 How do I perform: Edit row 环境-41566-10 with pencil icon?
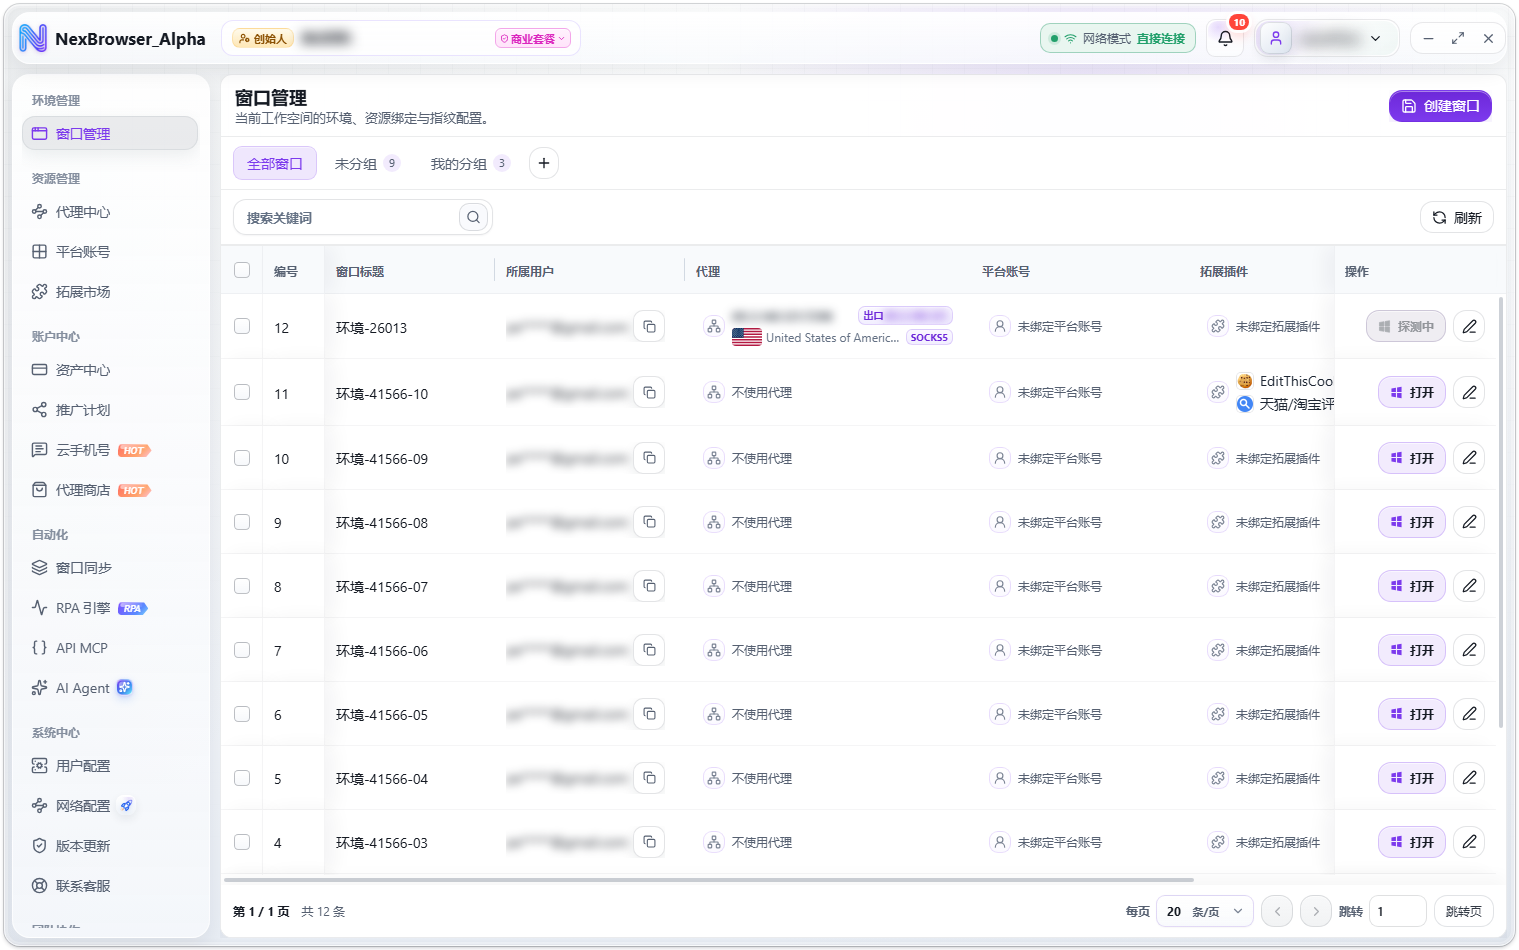pos(1469,392)
